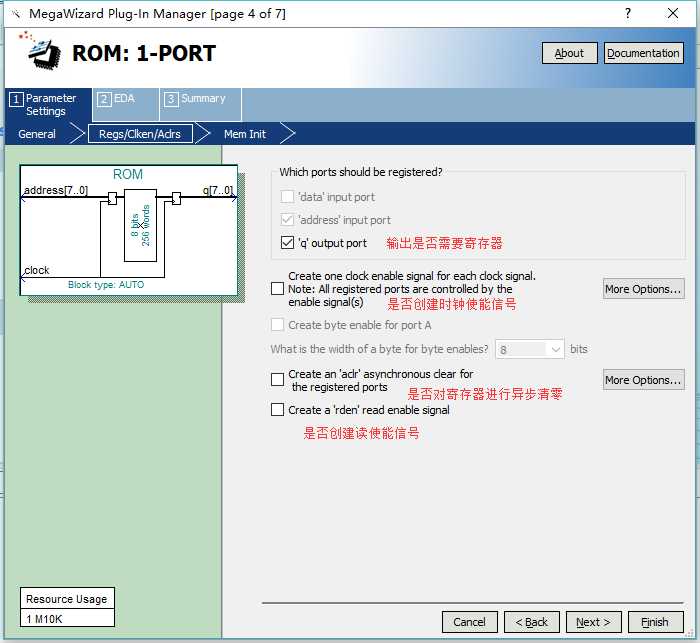This screenshot has width=700, height=643.
Task: Click the '8 bits 256 words' memory block
Action: pyautogui.click(x=140, y=225)
